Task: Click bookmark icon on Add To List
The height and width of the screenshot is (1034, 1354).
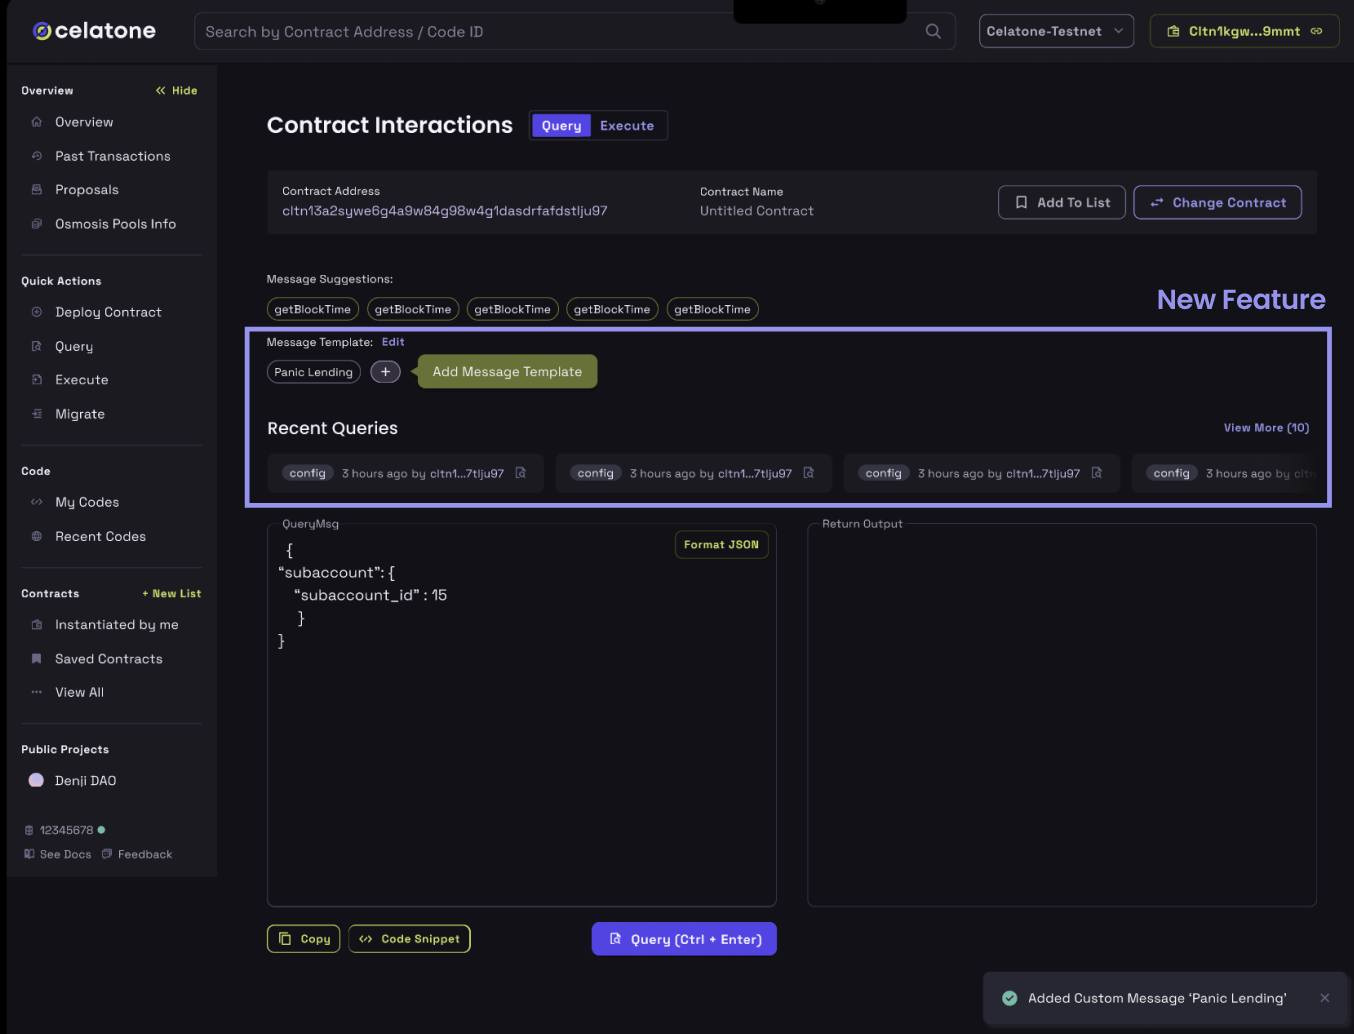Action: click(1021, 202)
